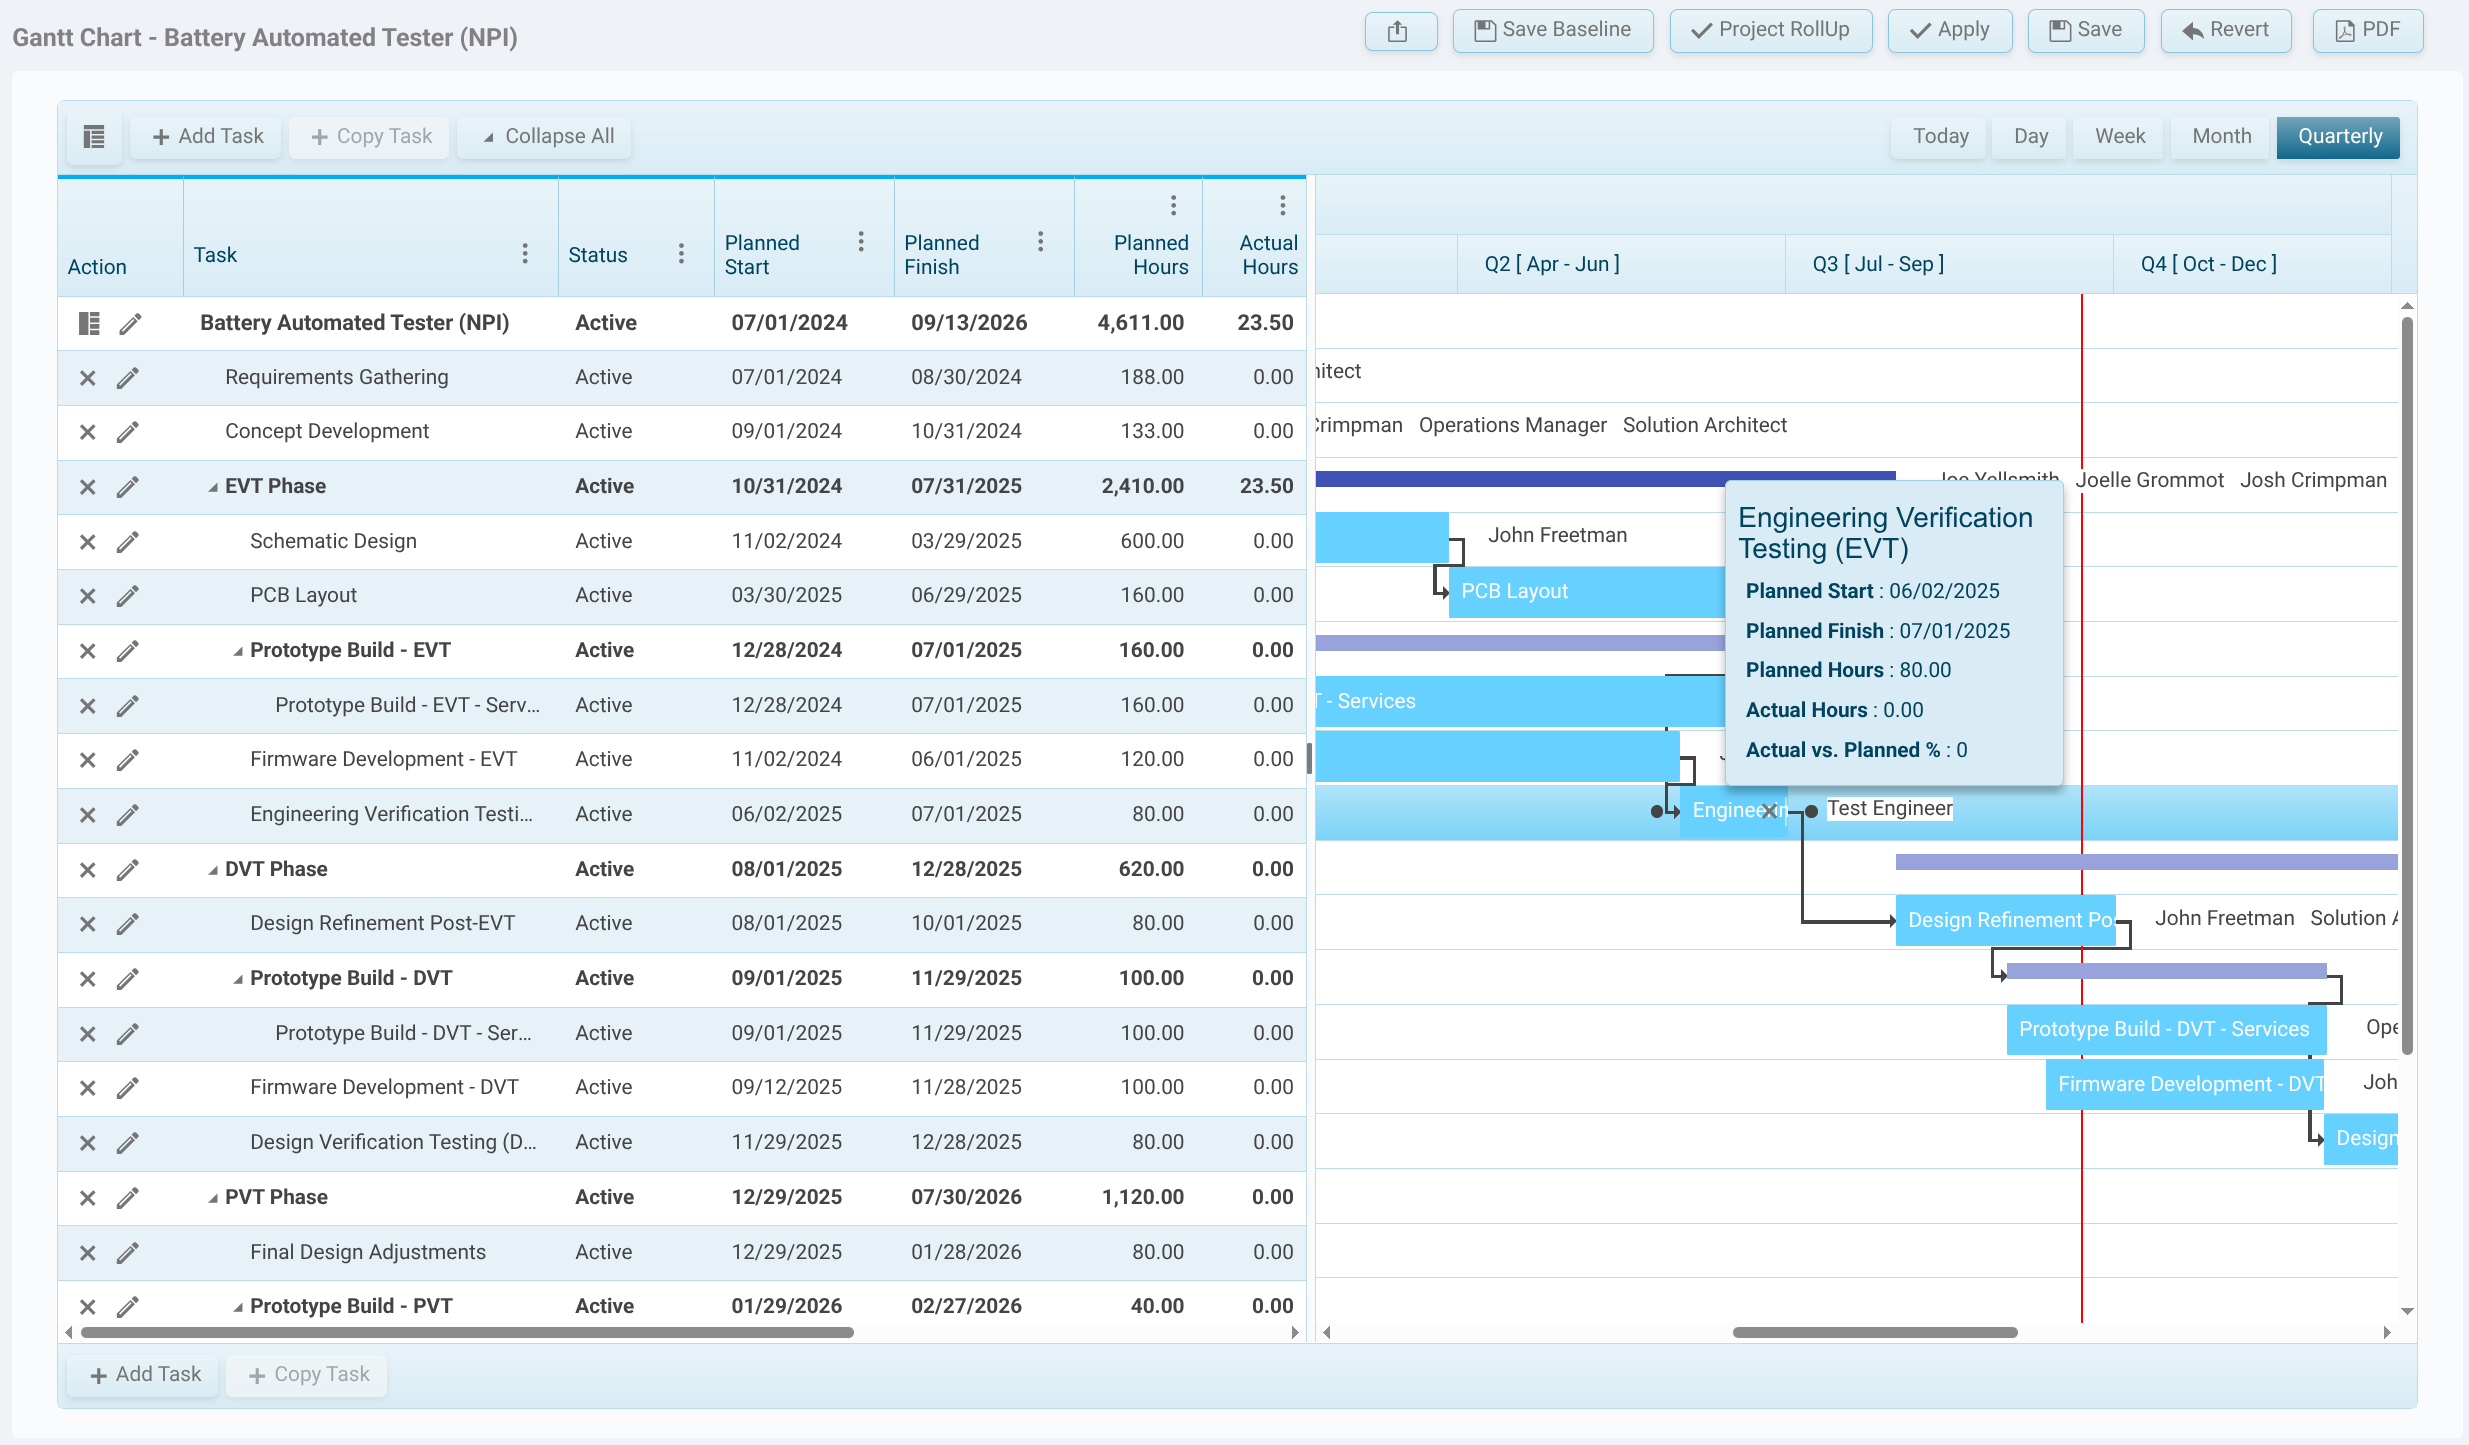Viewport: 2469px width, 1445px height.
Task: Edit the EVT Phase task
Action: (127, 487)
